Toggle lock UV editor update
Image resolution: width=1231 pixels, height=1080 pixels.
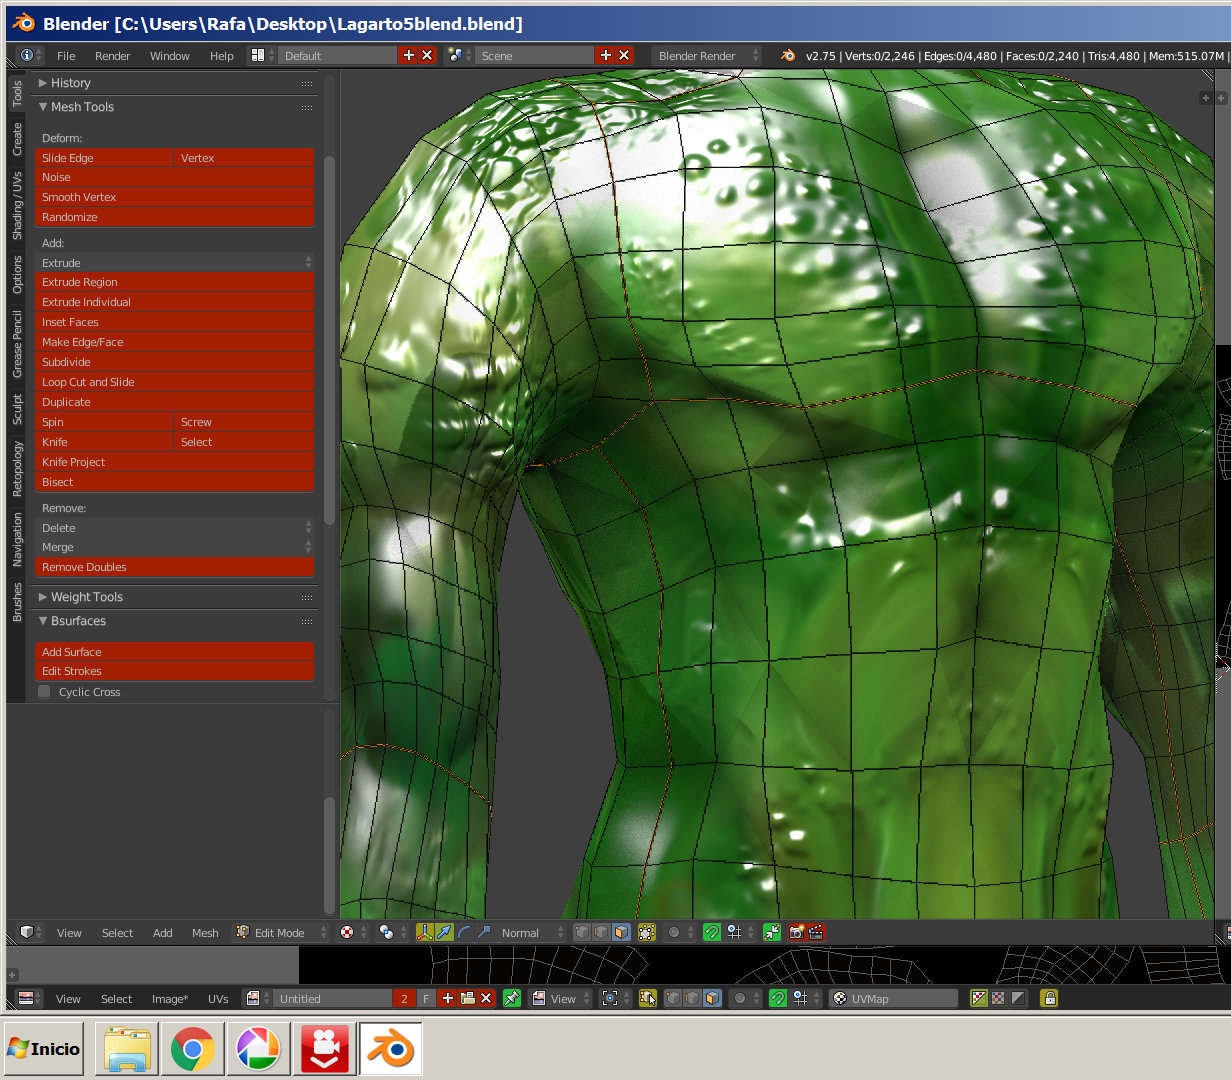point(1049,998)
